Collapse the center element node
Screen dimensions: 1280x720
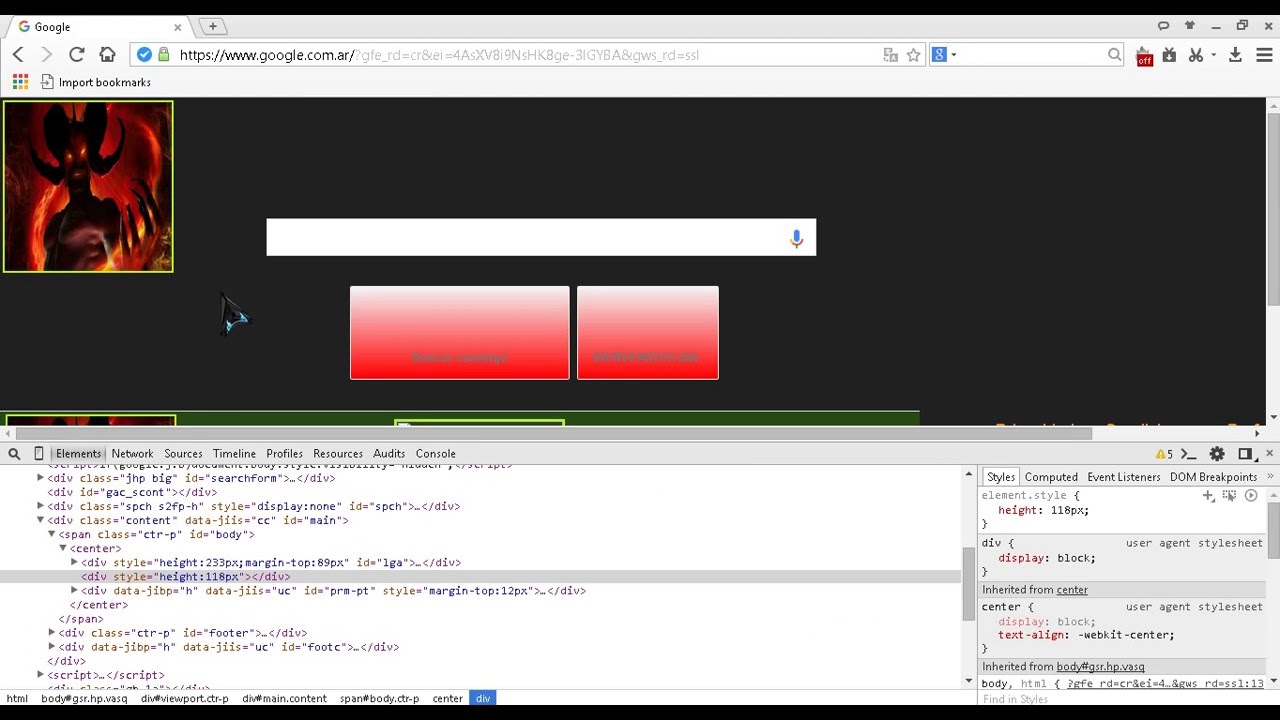62,548
